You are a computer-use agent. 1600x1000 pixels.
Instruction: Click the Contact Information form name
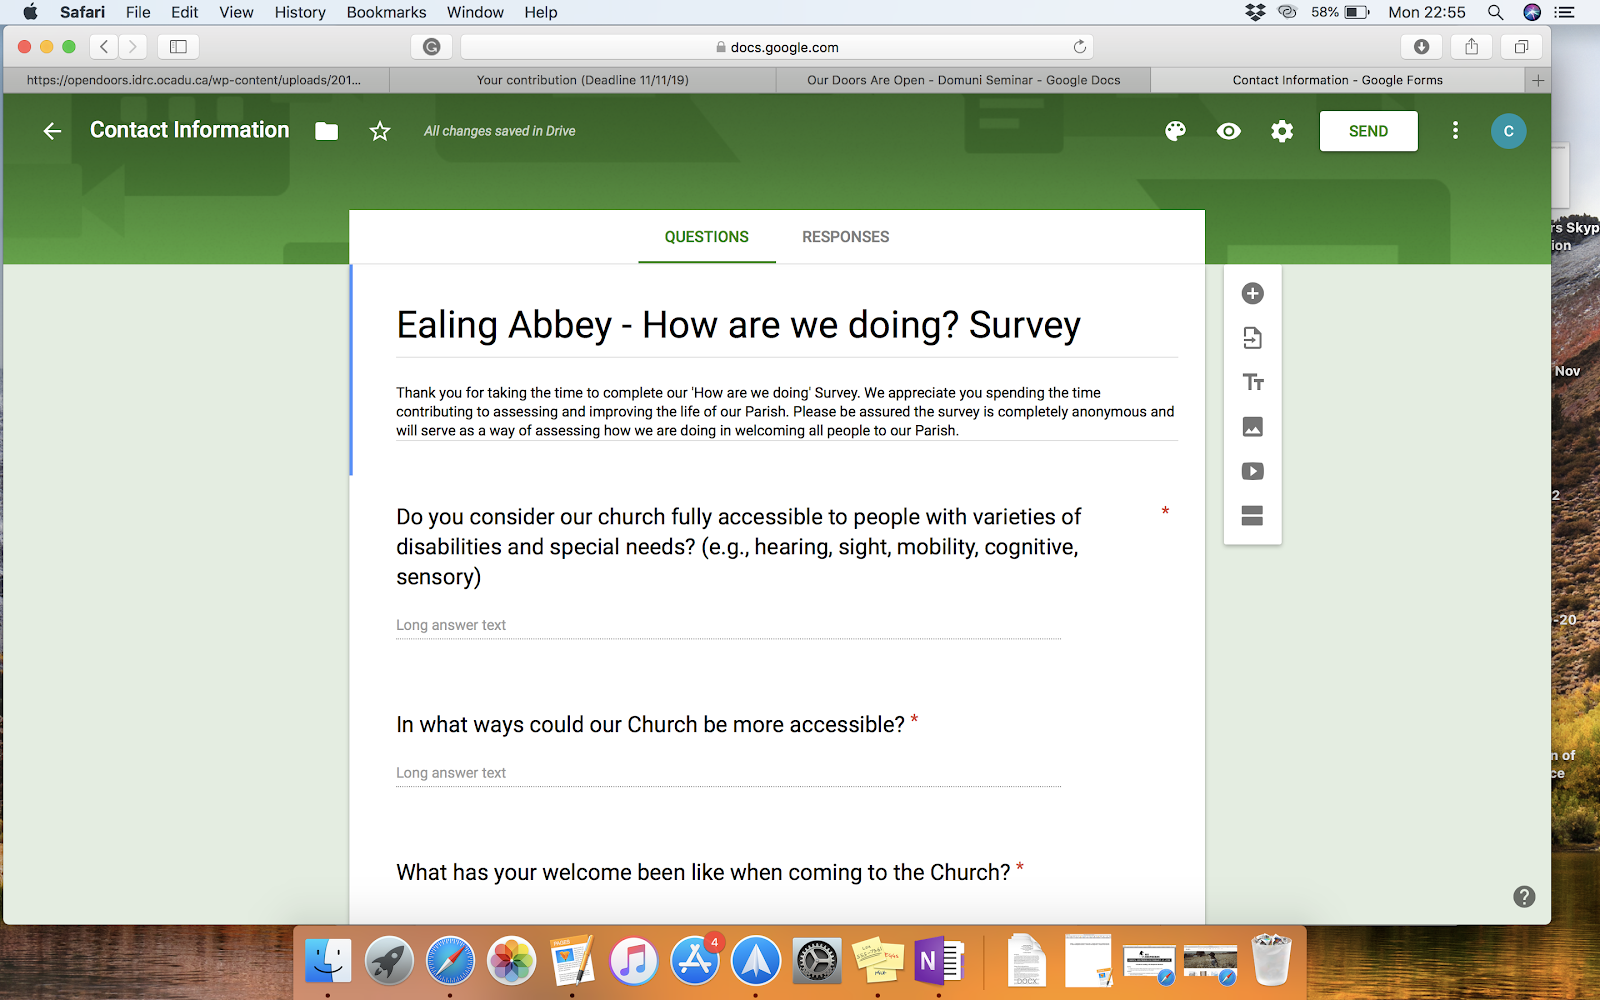[190, 130]
